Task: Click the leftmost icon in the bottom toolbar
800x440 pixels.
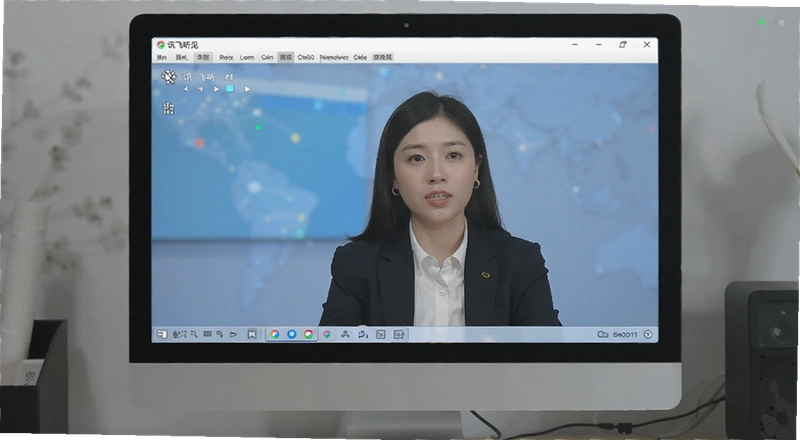Action: [x=162, y=334]
